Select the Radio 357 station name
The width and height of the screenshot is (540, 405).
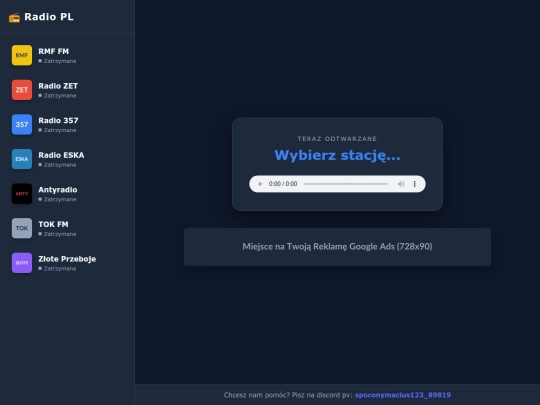click(58, 121)
